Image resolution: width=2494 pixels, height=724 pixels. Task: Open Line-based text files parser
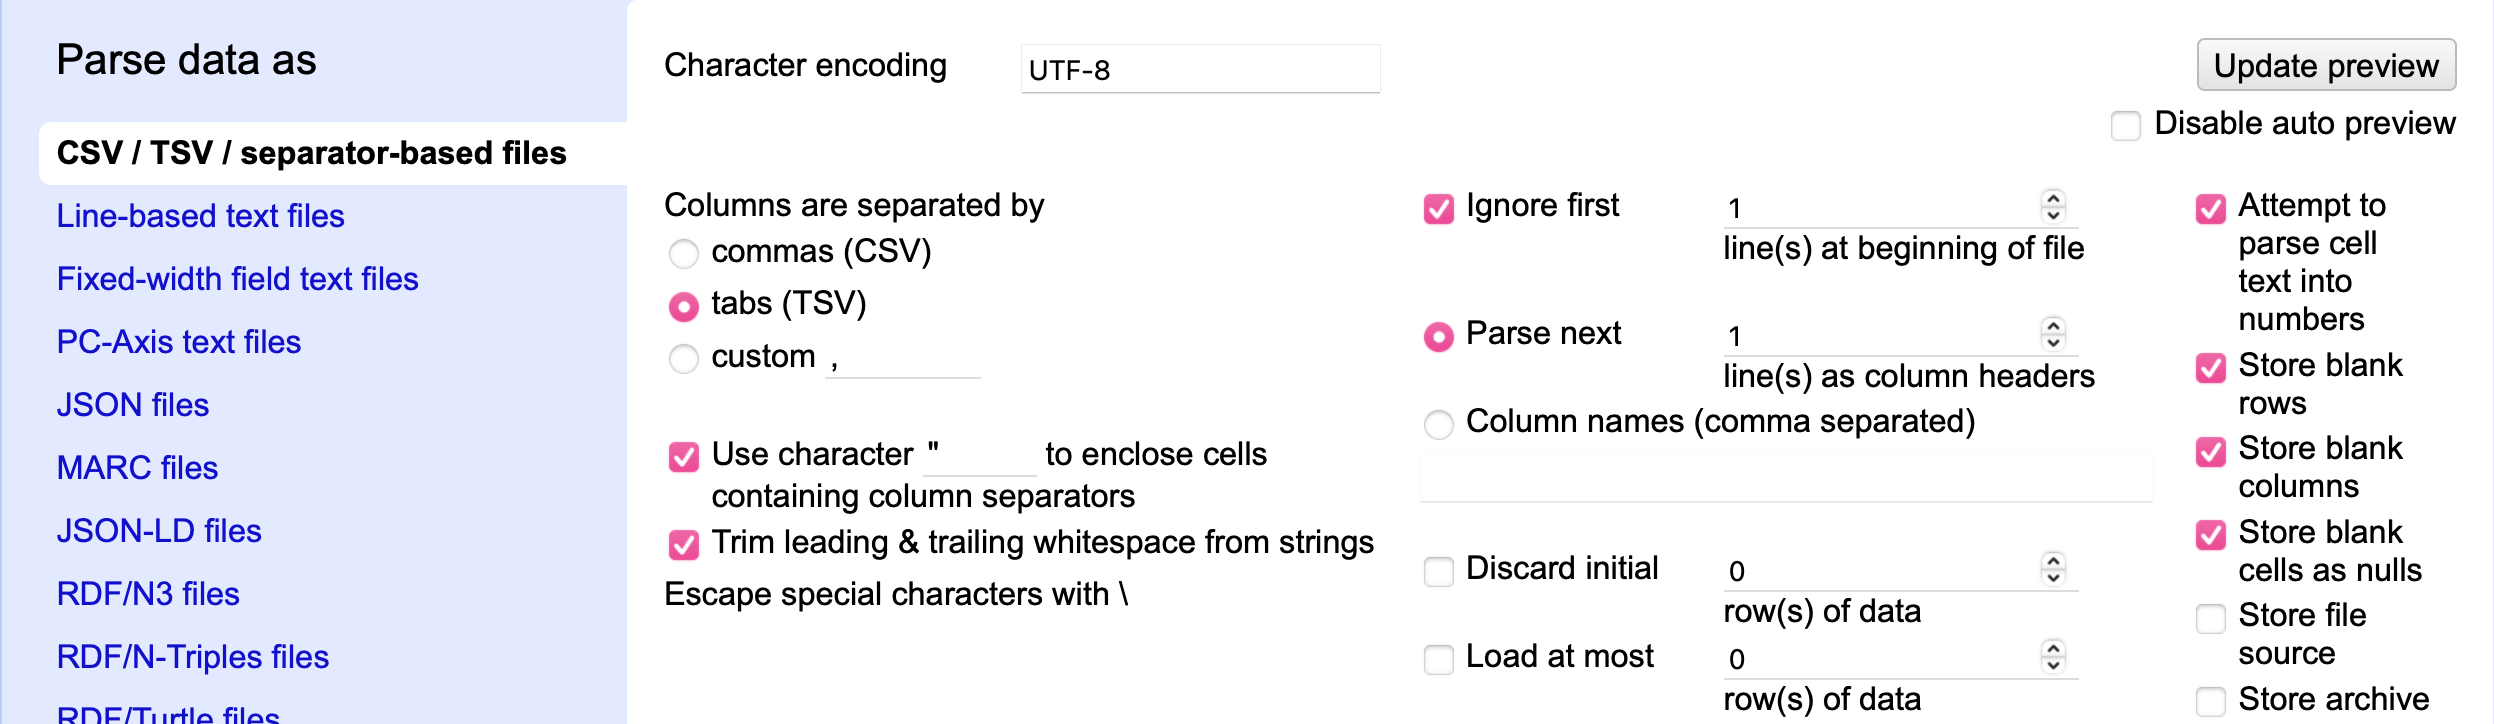[x=200, y=216]
